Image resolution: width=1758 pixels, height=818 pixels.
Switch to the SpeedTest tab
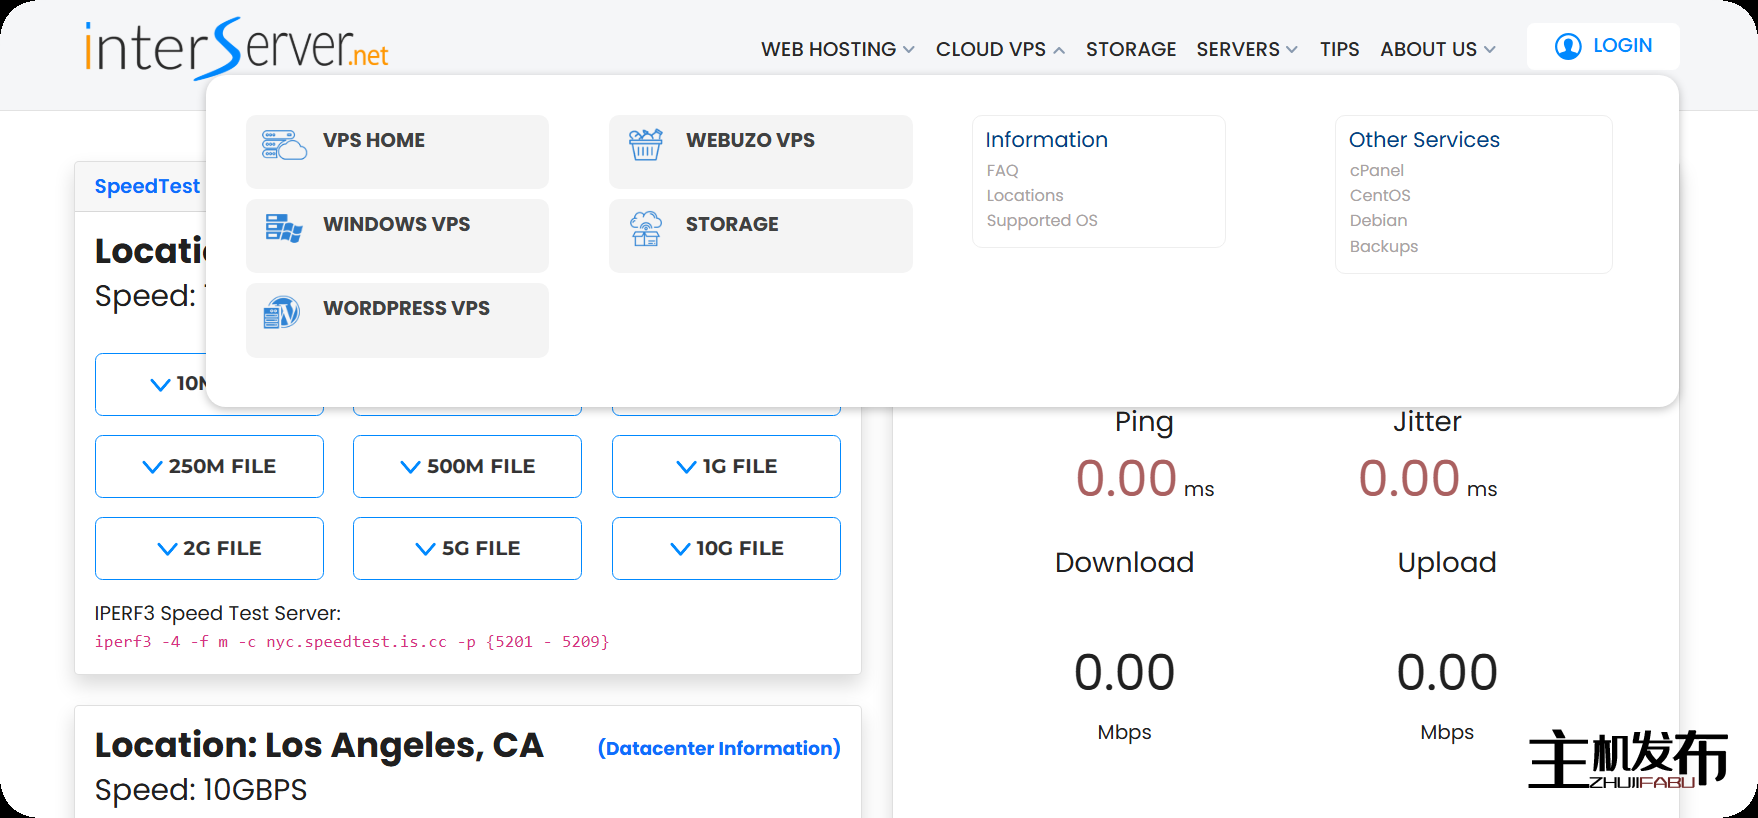click(x=147, y=186)
